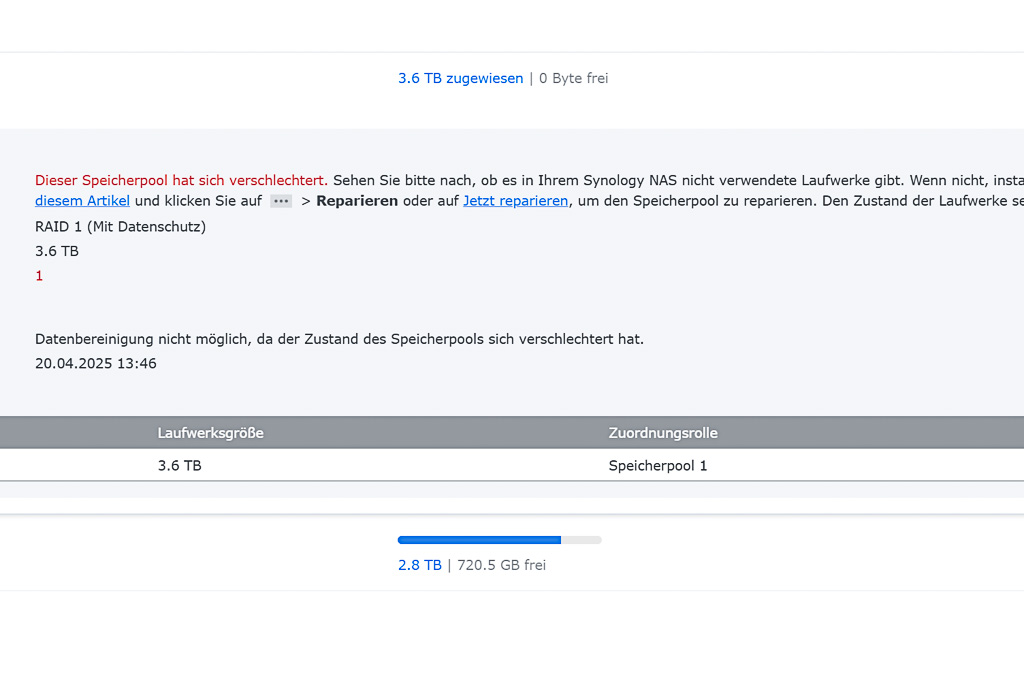Click the '0 Byte frei' text

click(573, 78)
